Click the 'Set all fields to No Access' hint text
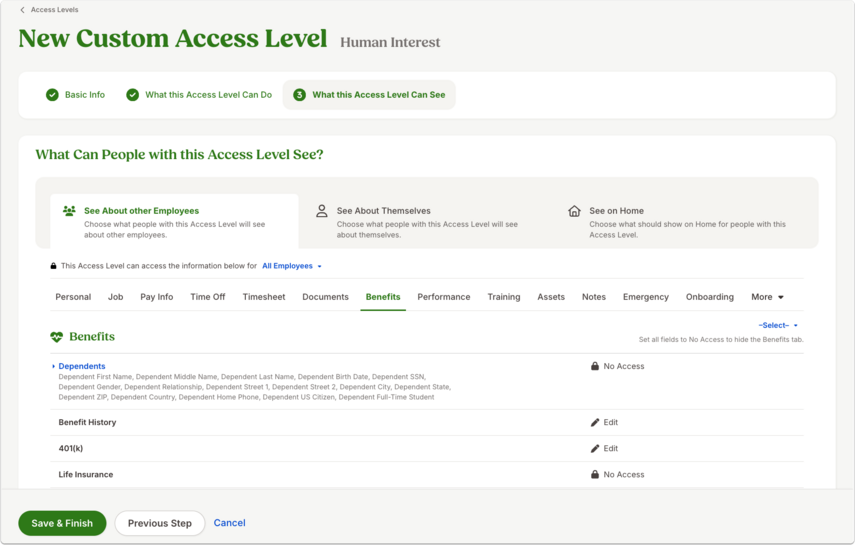 (x=721, y=340)
